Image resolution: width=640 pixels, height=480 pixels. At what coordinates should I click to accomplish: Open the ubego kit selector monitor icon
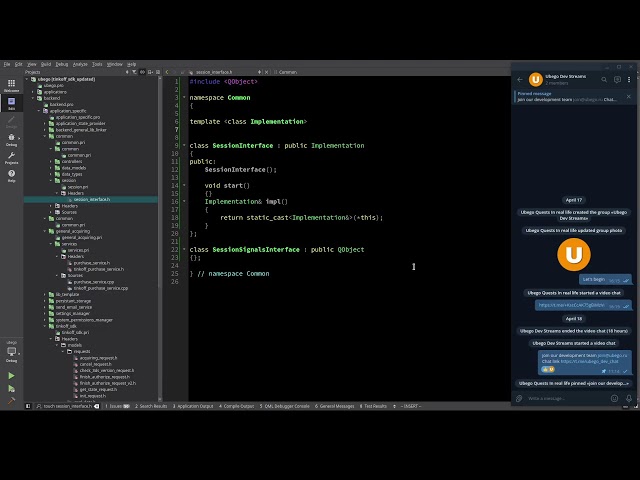click(11, 352)
